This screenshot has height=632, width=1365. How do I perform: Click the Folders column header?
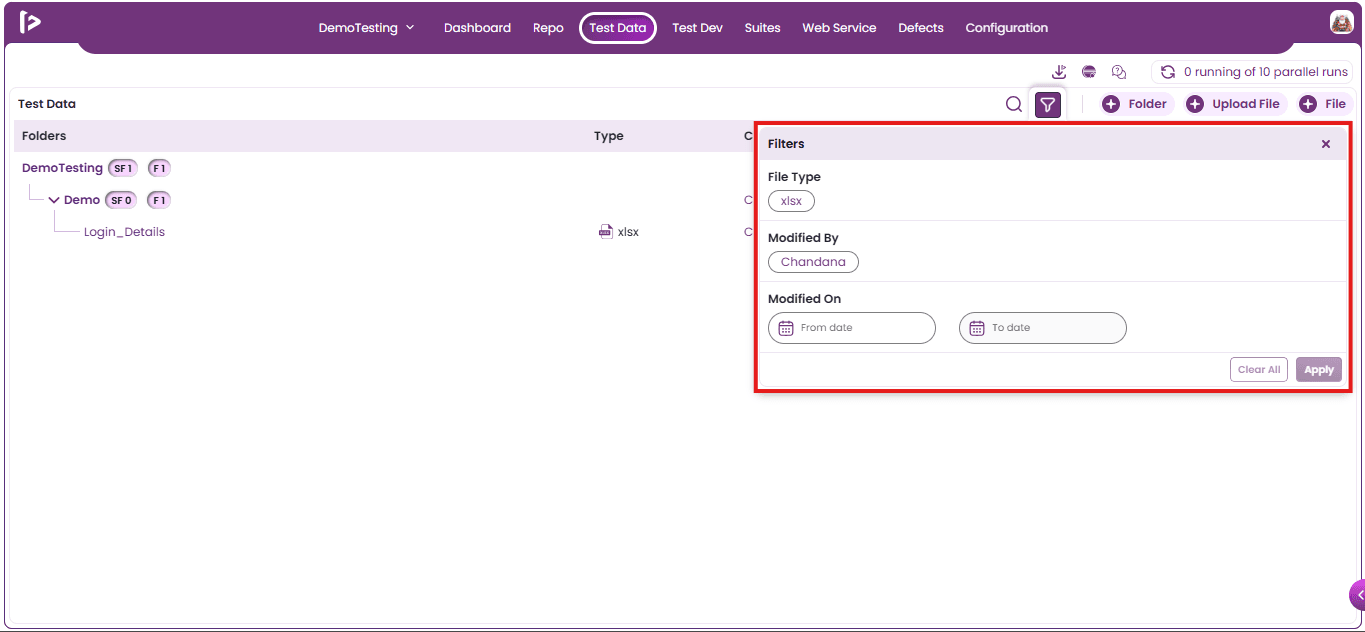[x=44, y=136]
